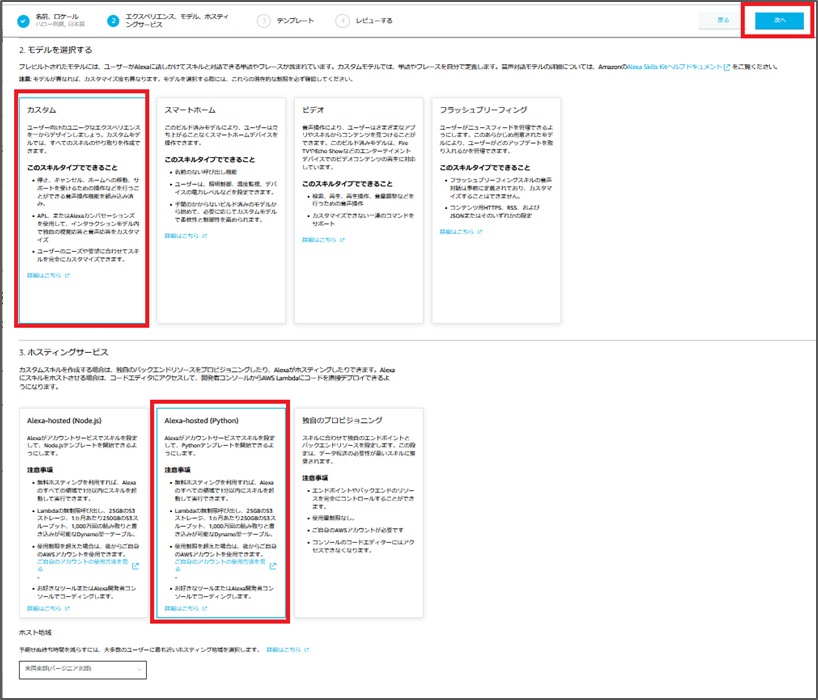Click external-link icon by hosting region description
Screen dimensions: 818x700
306,650
